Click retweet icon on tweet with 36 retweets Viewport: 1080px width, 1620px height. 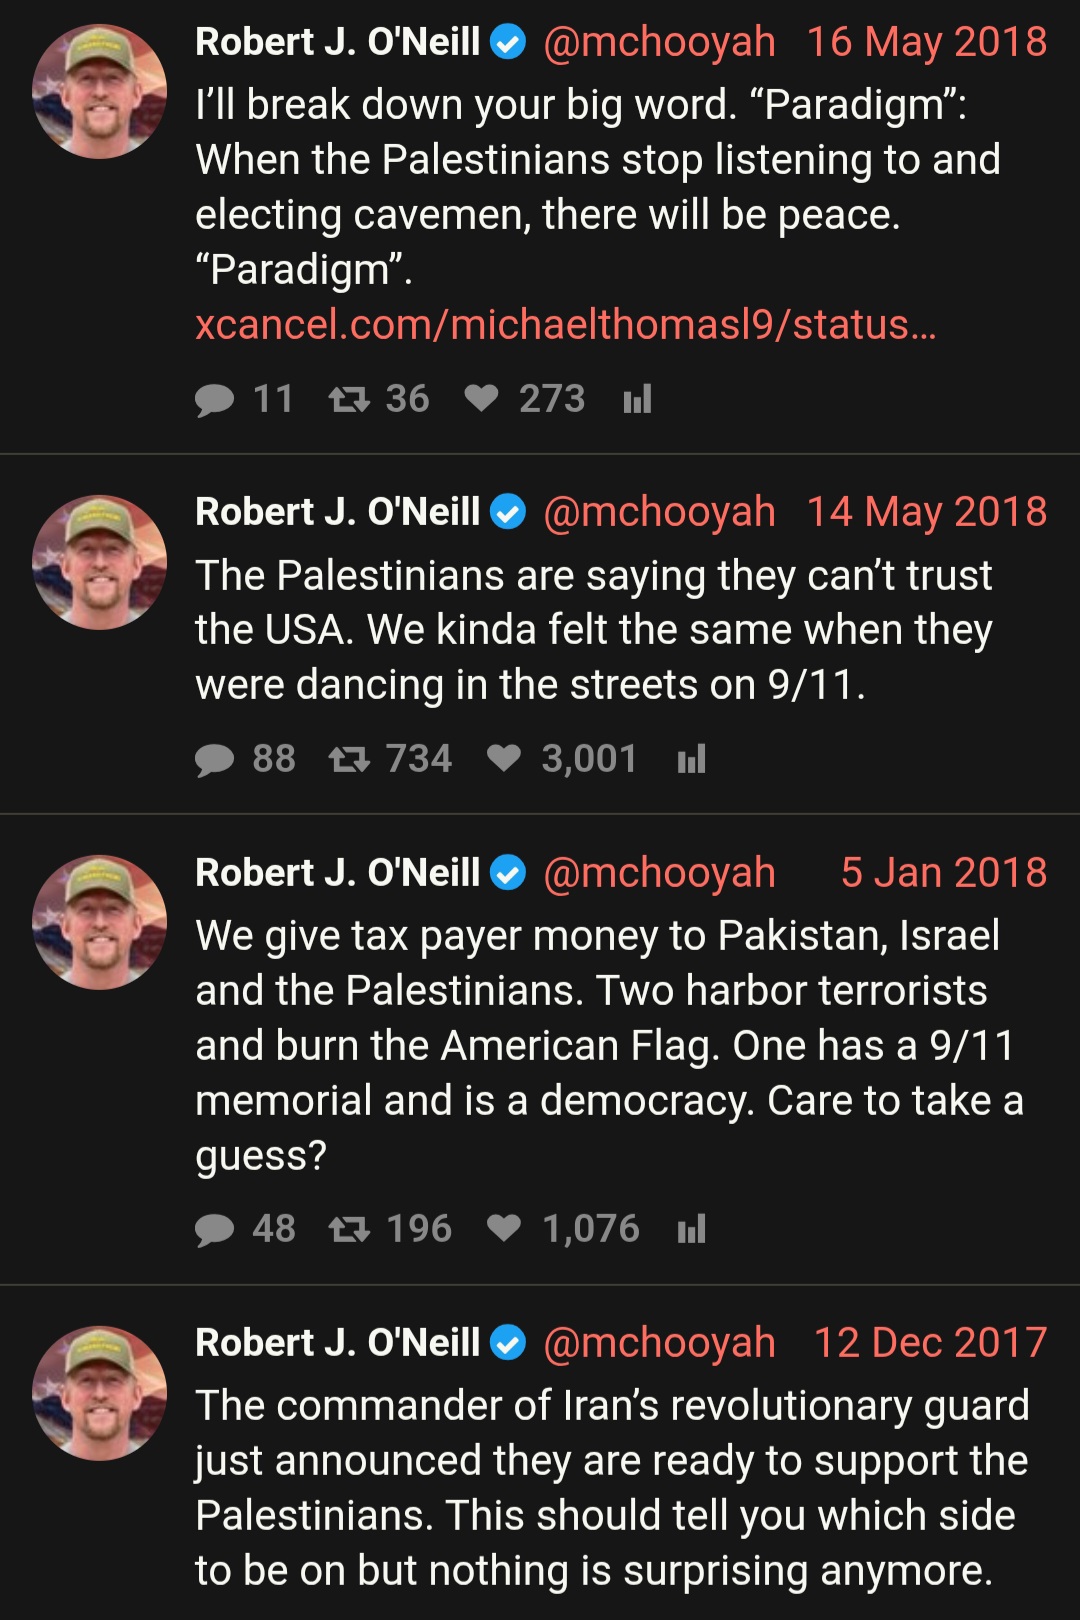(349, 400)
